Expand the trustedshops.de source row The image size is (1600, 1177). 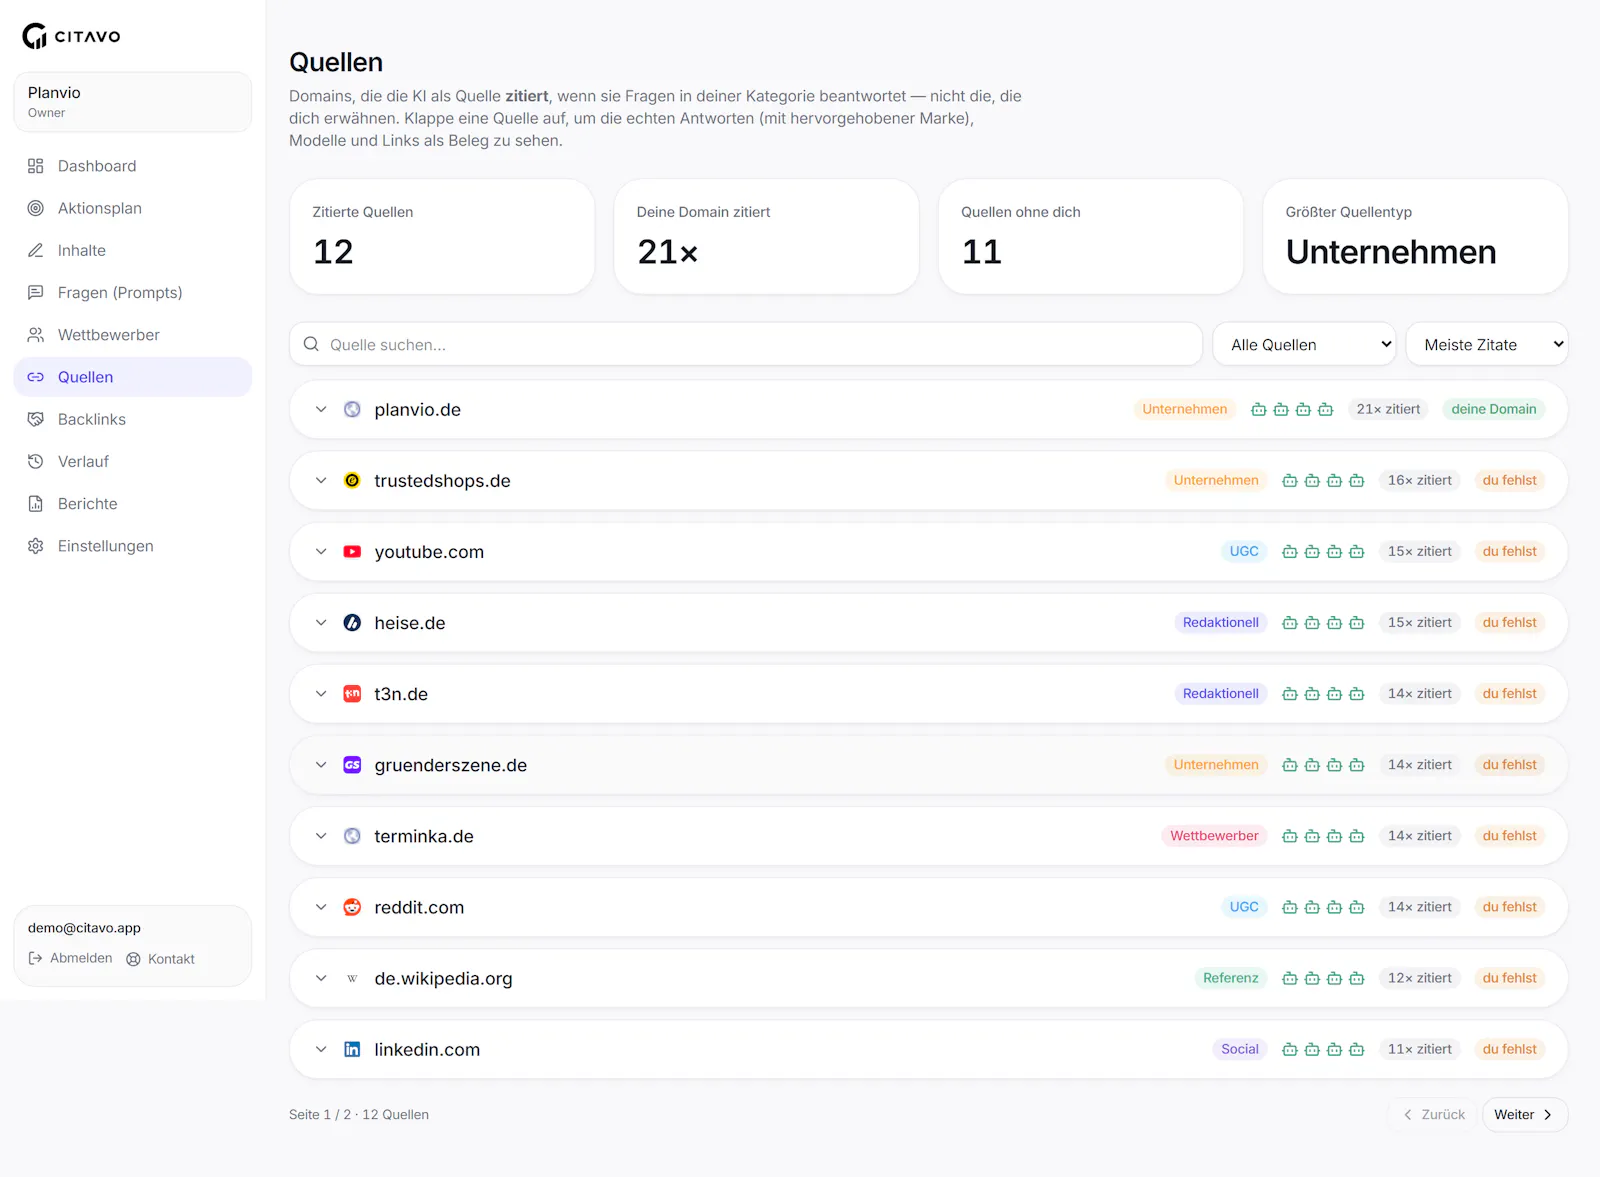coord(321,481)
